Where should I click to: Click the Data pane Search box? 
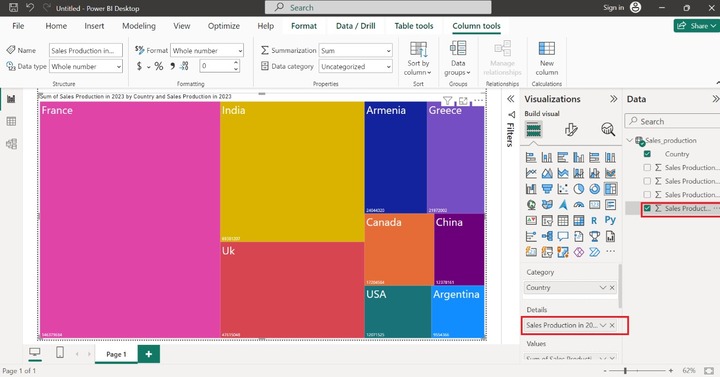point(672,121)
